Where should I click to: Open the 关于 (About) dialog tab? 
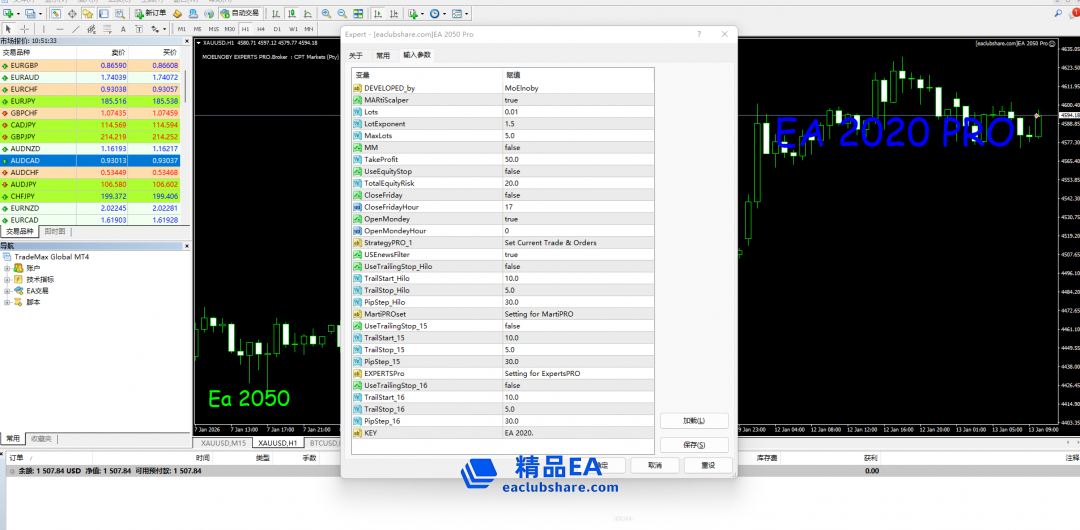pos(356,55)
